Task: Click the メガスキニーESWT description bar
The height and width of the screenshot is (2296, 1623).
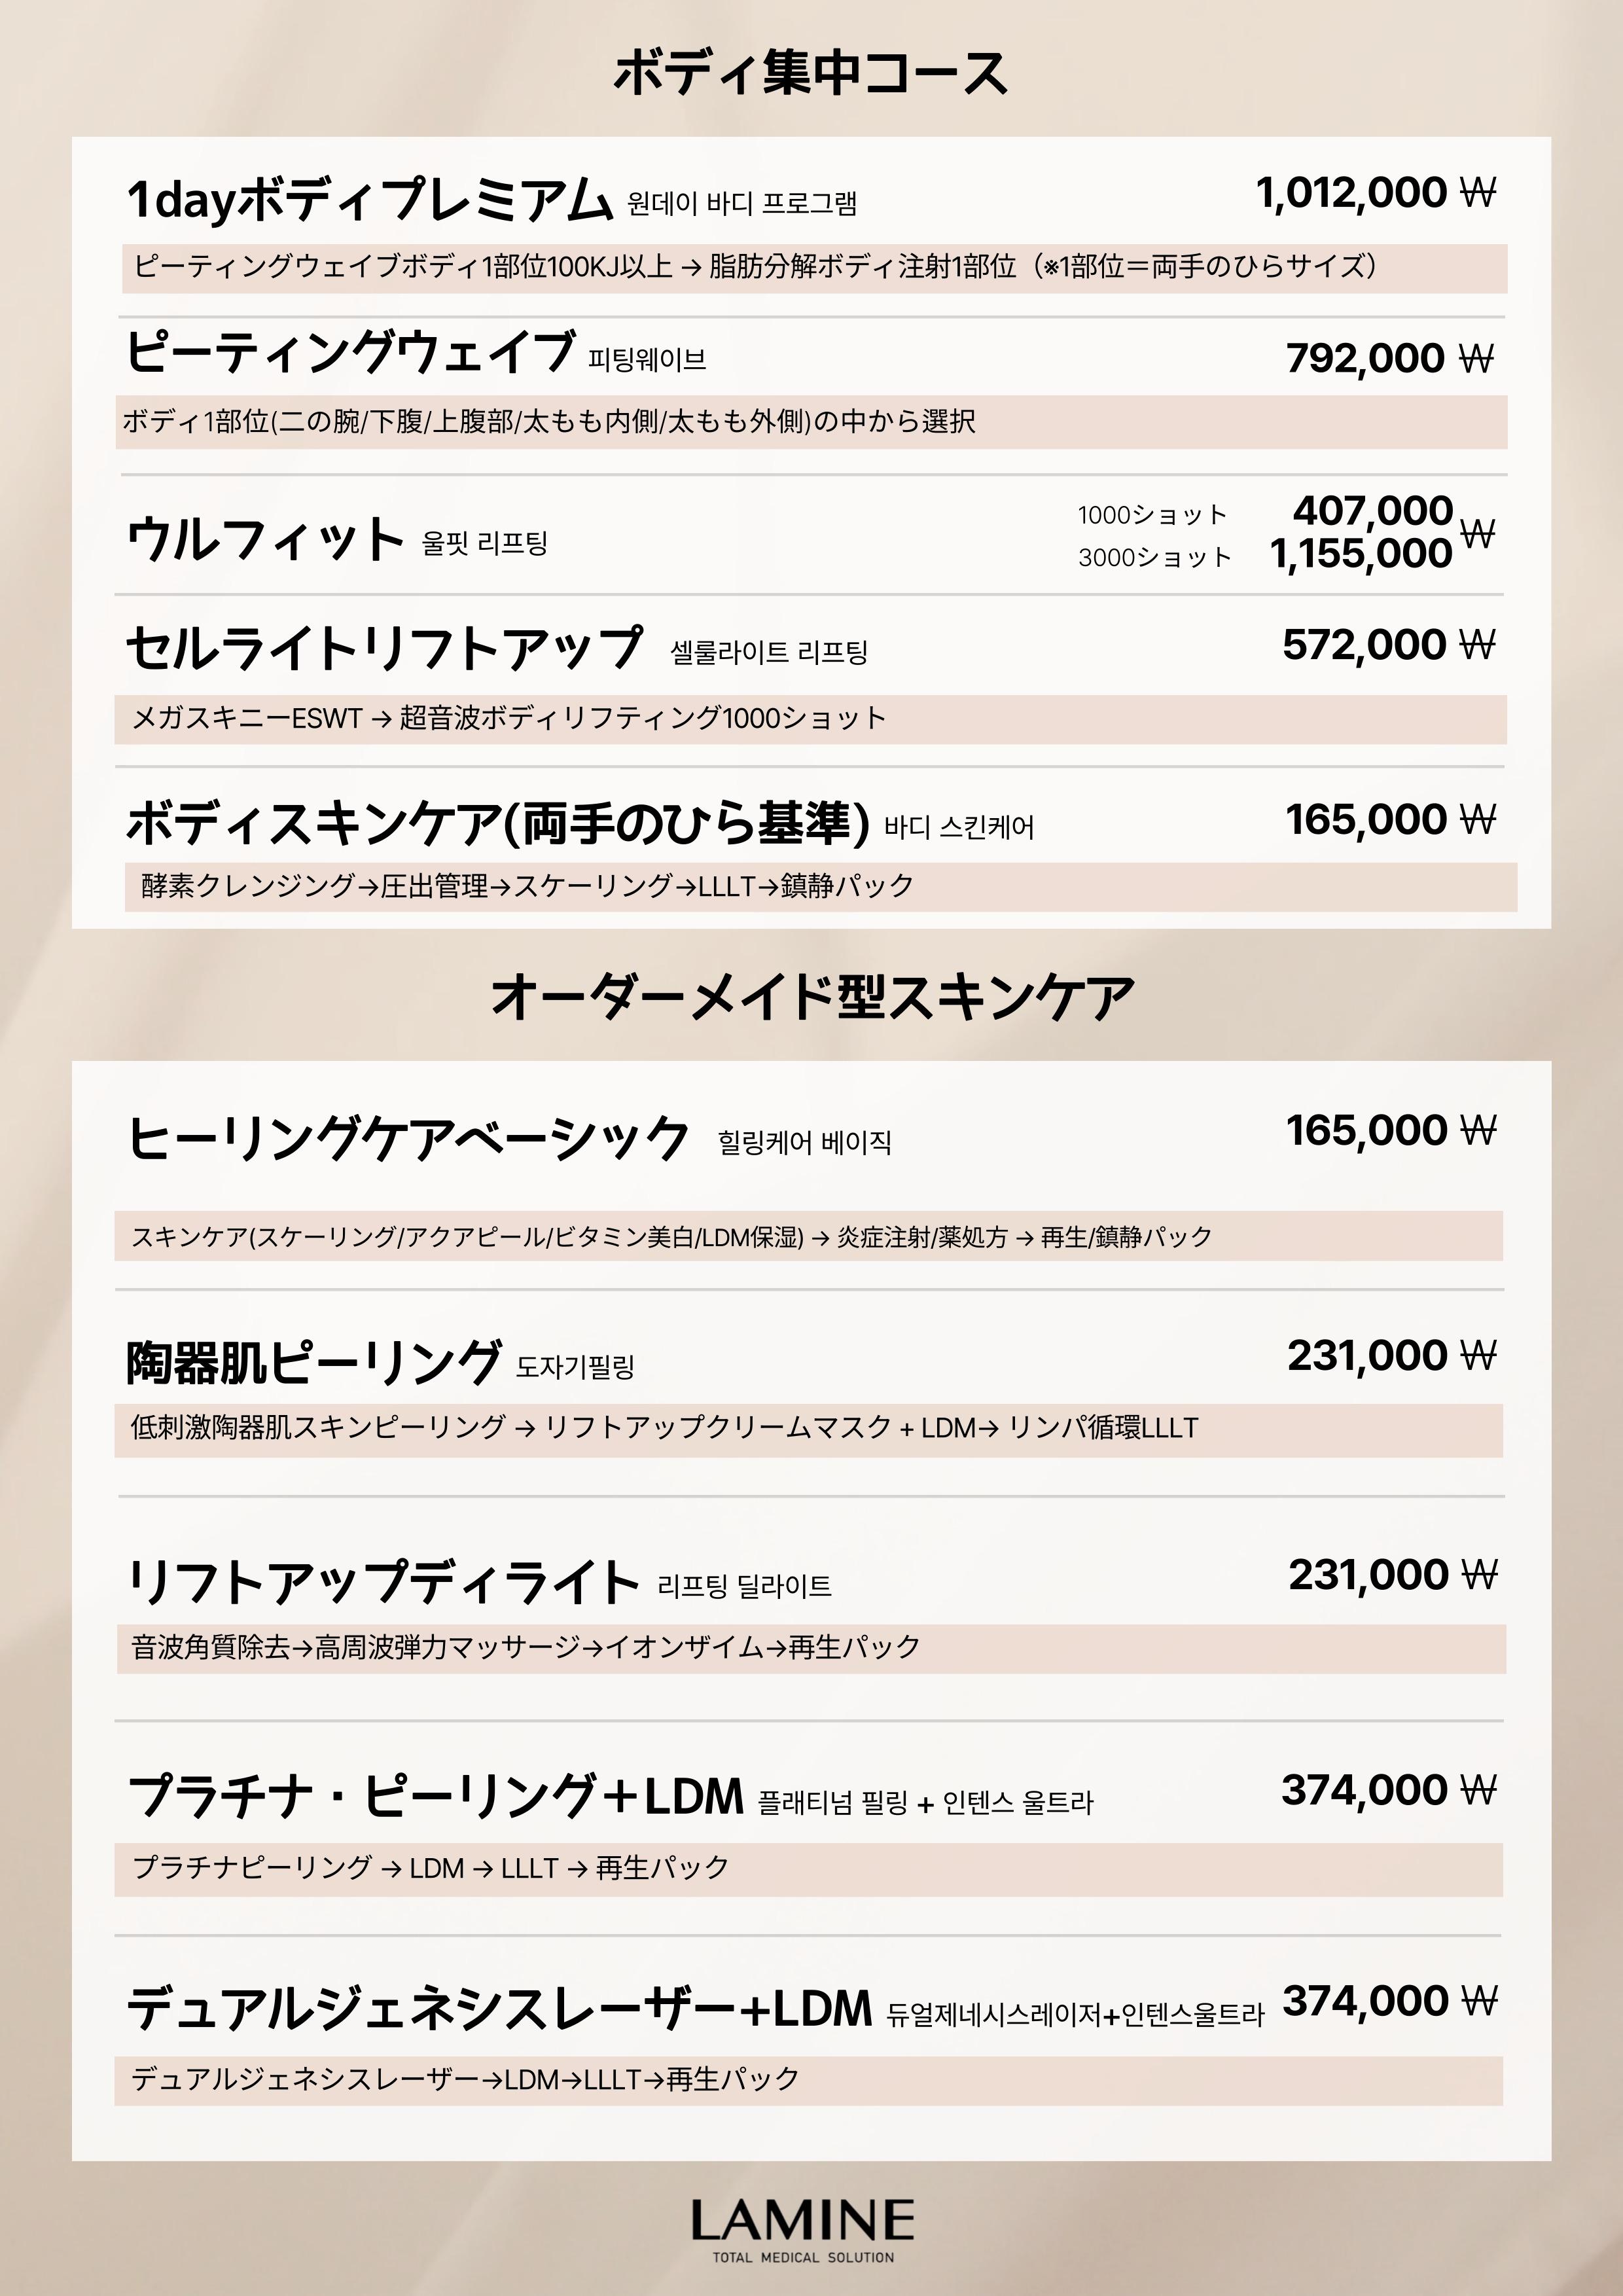Action: point(810,719)
